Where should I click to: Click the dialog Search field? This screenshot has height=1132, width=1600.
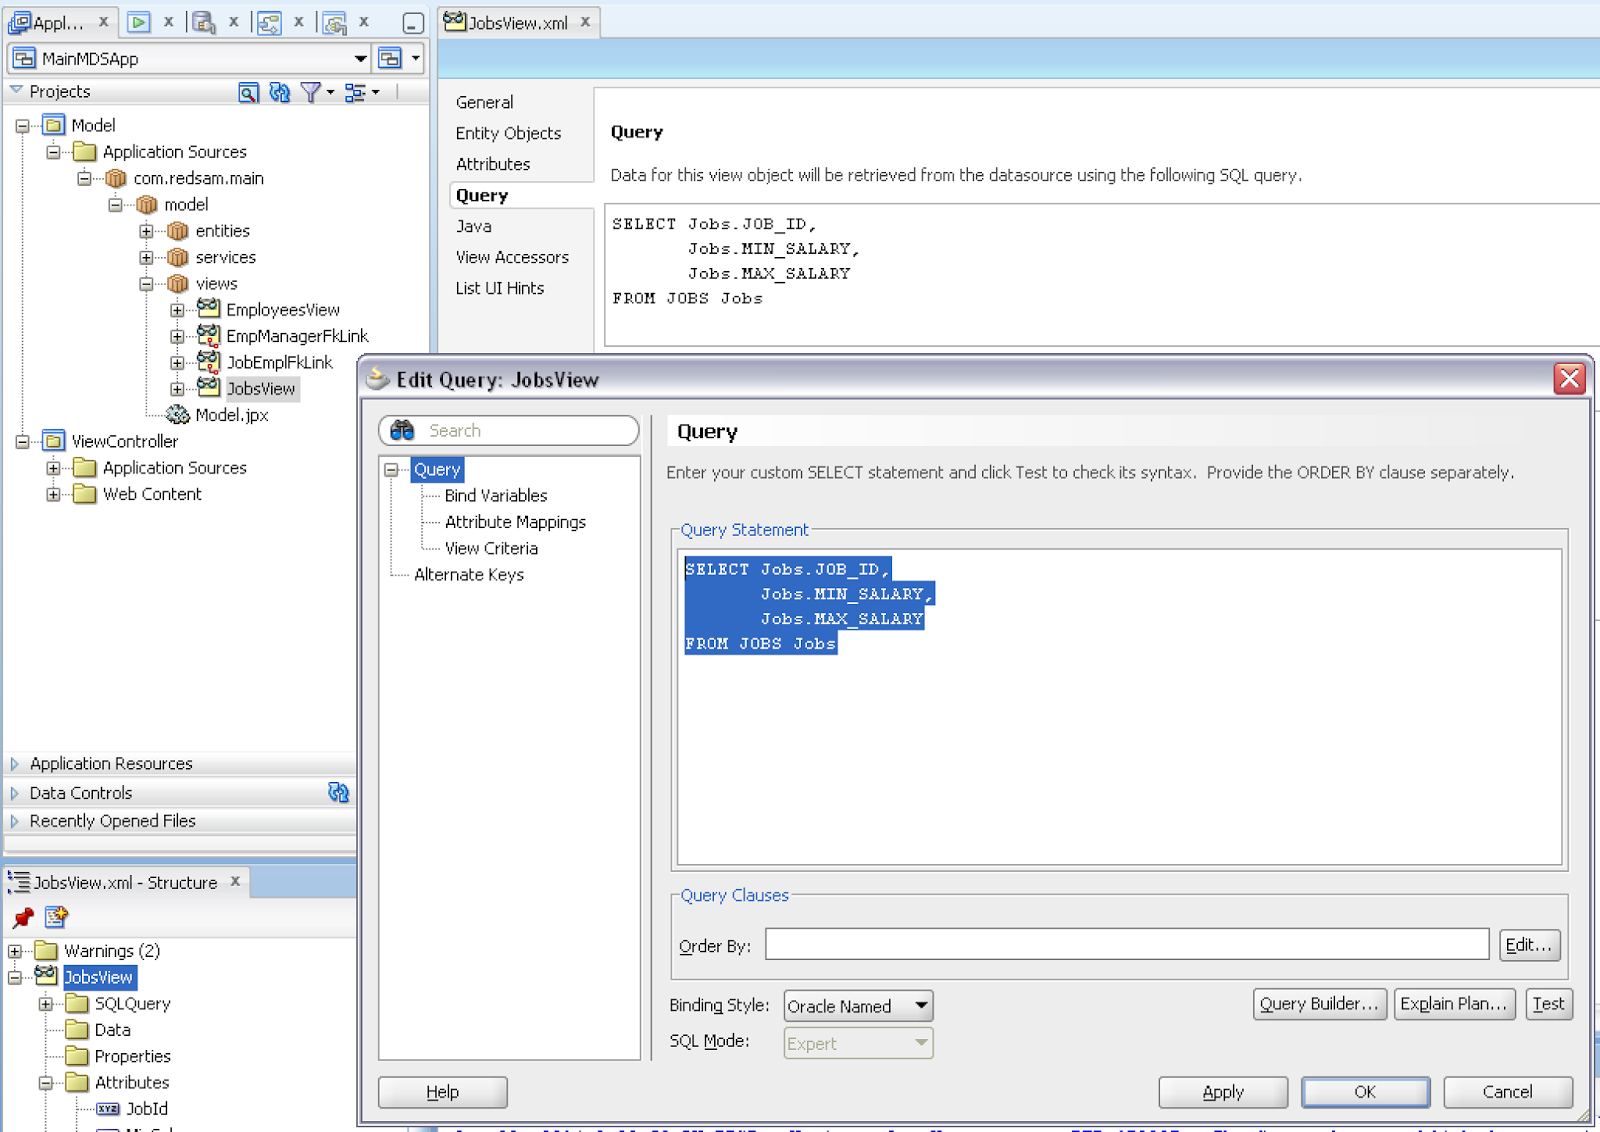pos(509,430)
